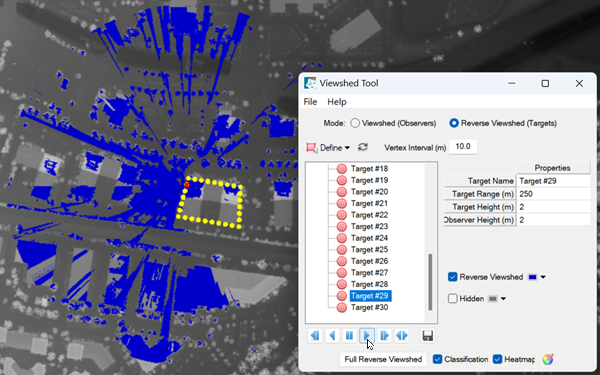Viewport: 600px width, 375px height.
Task: Toggle the Classification checkbox
Action: 437,359
